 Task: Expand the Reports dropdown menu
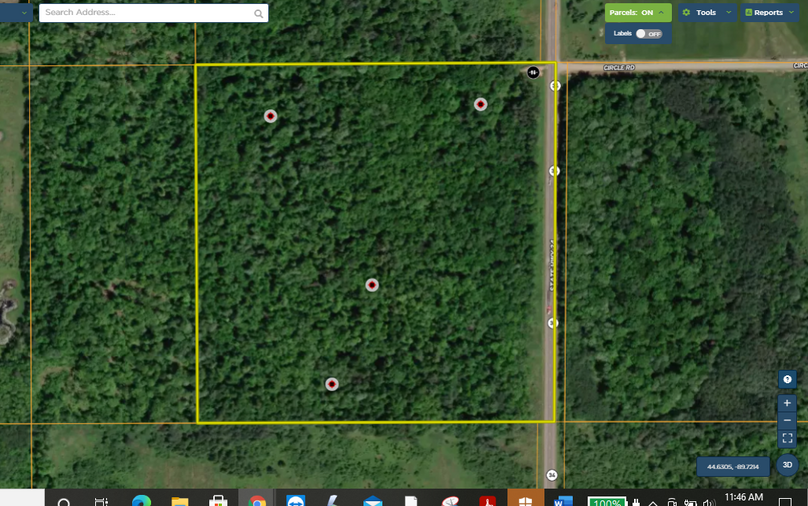(768, 13)
